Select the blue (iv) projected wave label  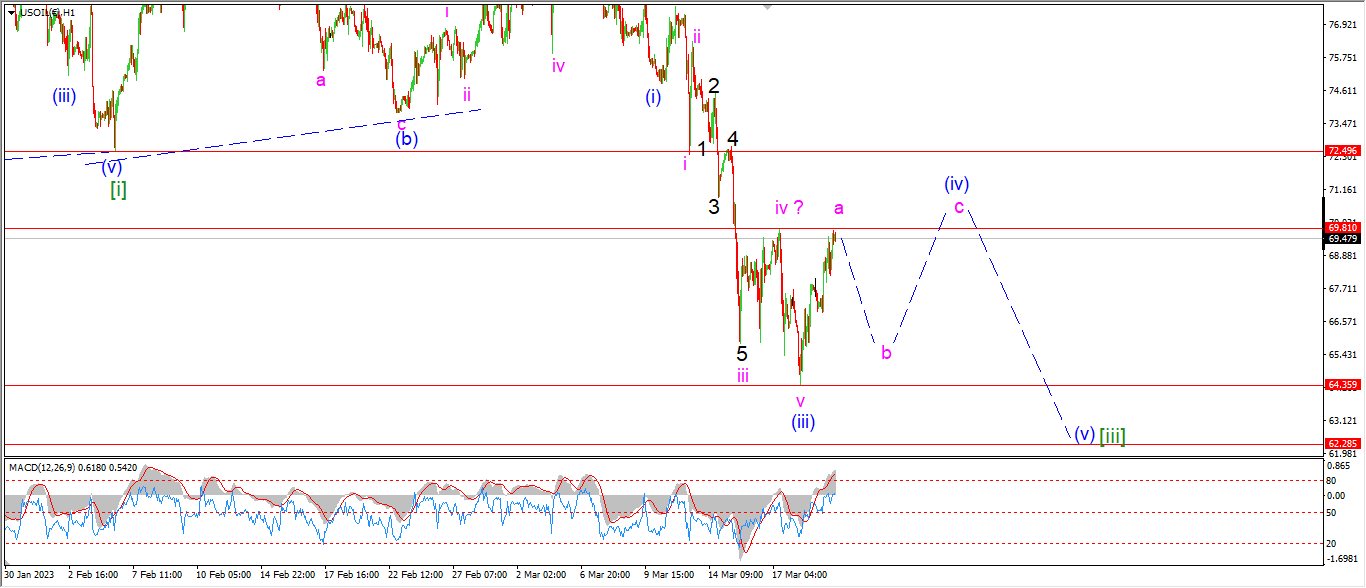(957, 184)
